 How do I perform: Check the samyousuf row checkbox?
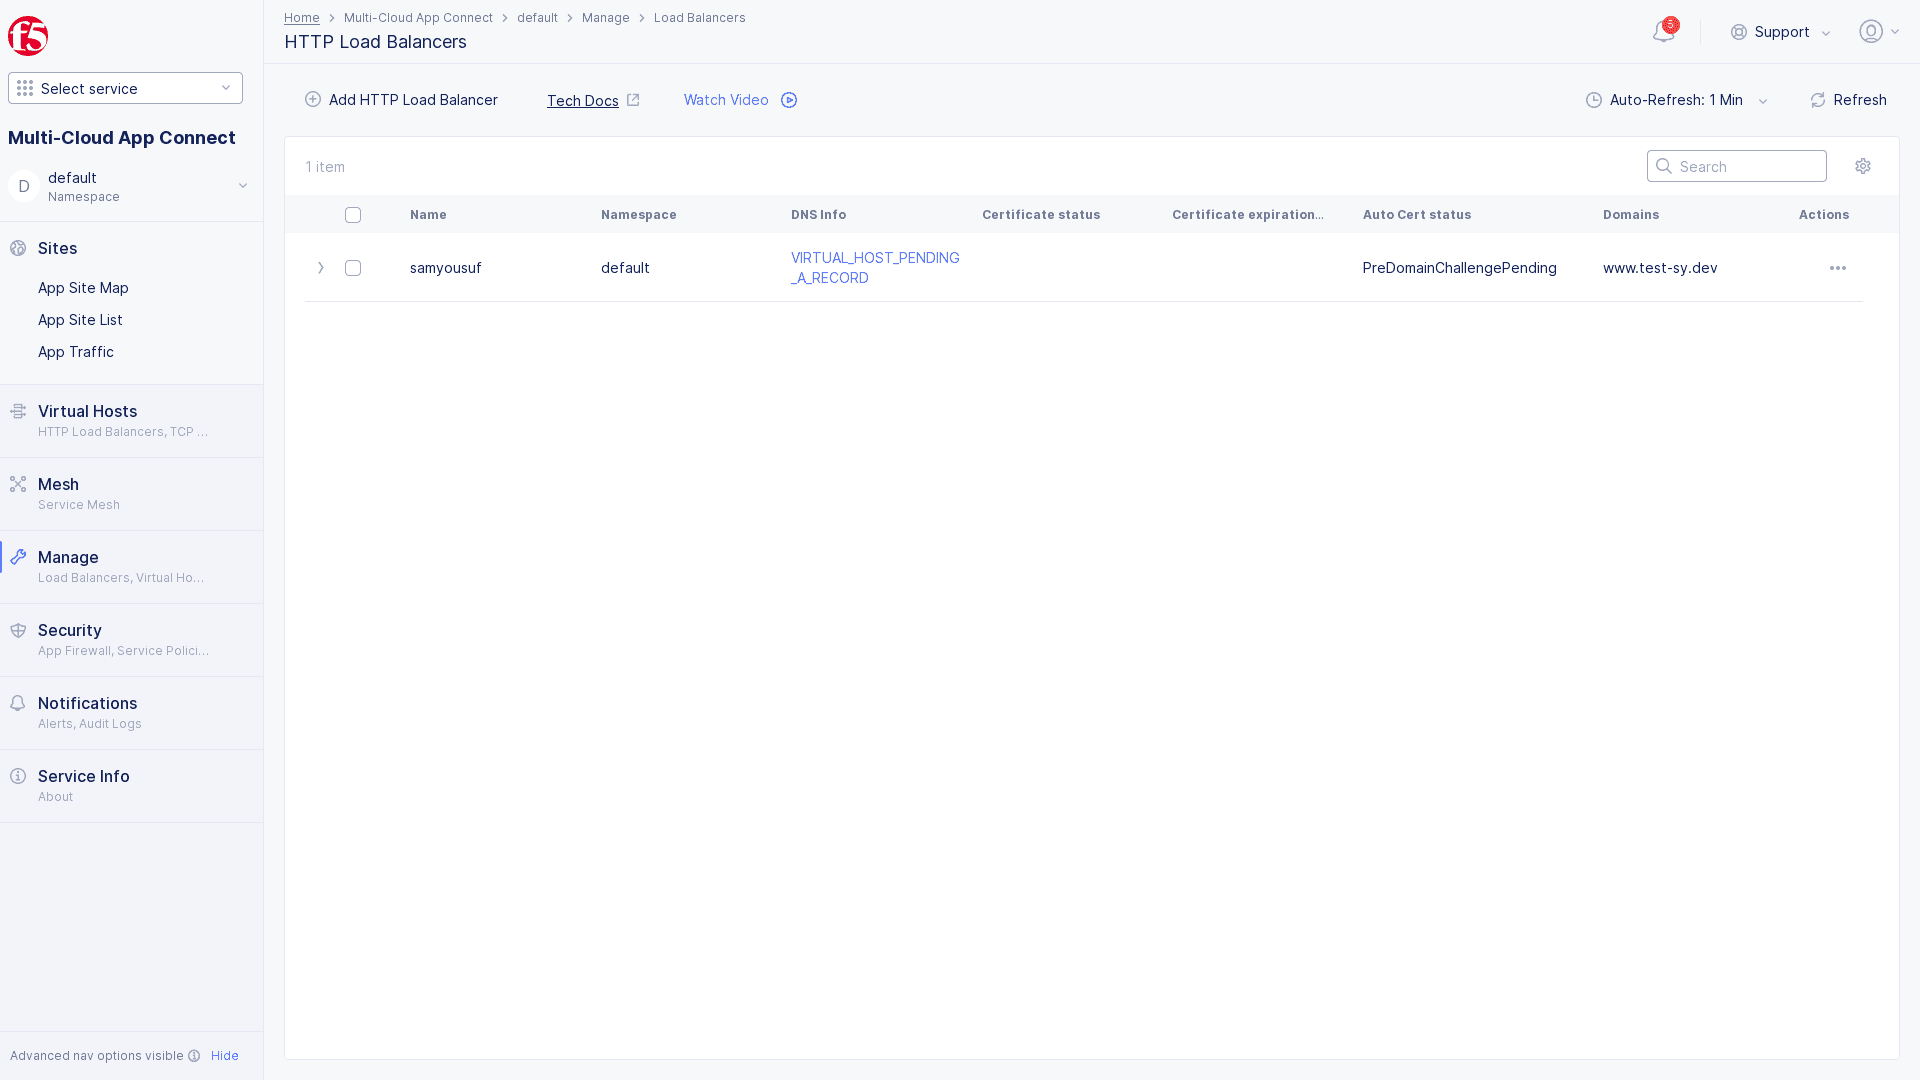(x=353, y=268)
